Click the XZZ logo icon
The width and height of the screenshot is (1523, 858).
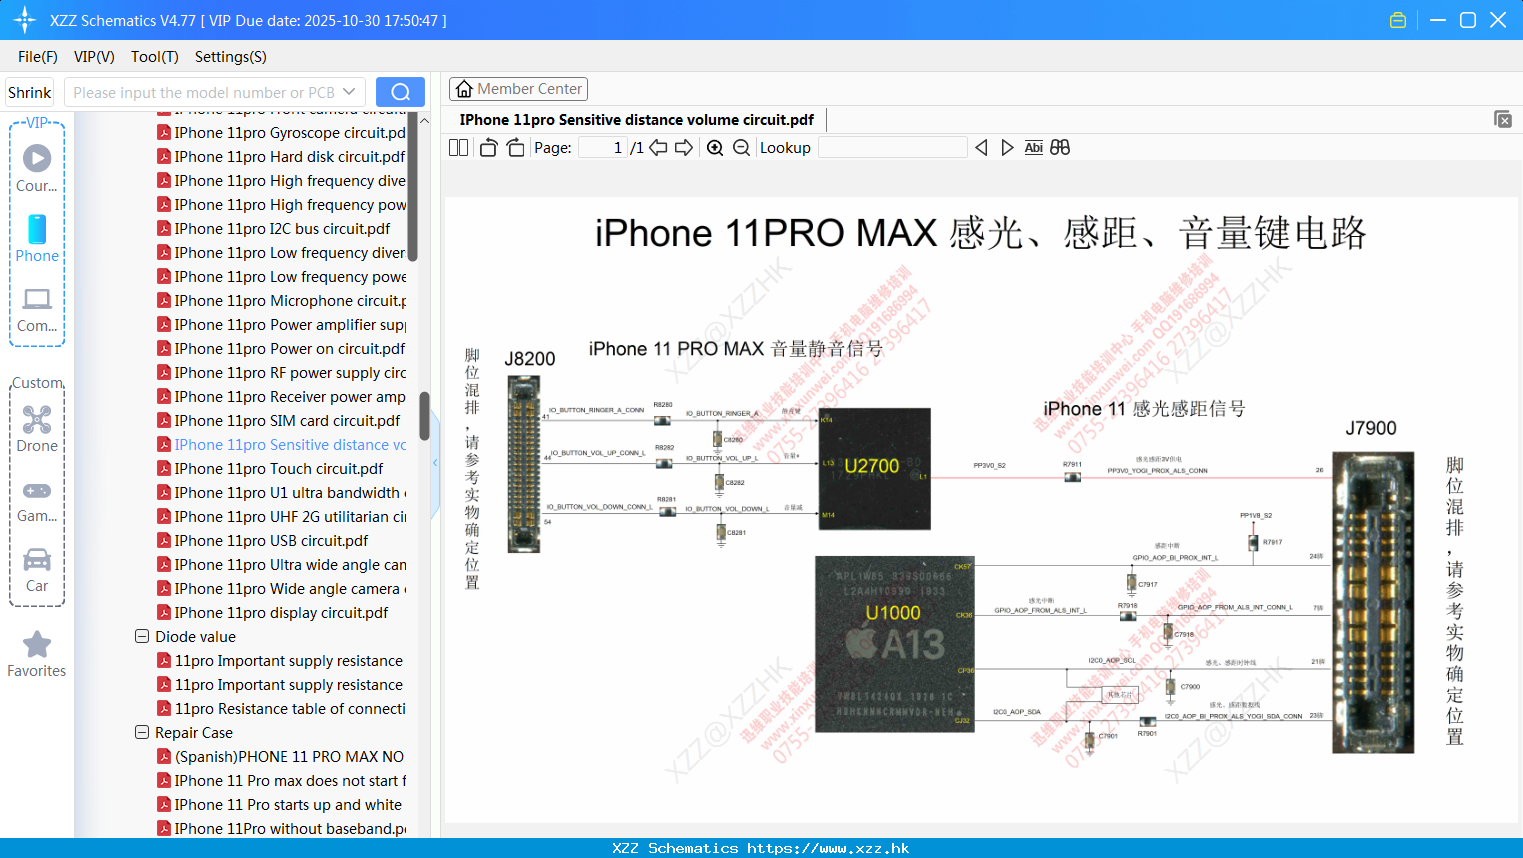[25, 20]
